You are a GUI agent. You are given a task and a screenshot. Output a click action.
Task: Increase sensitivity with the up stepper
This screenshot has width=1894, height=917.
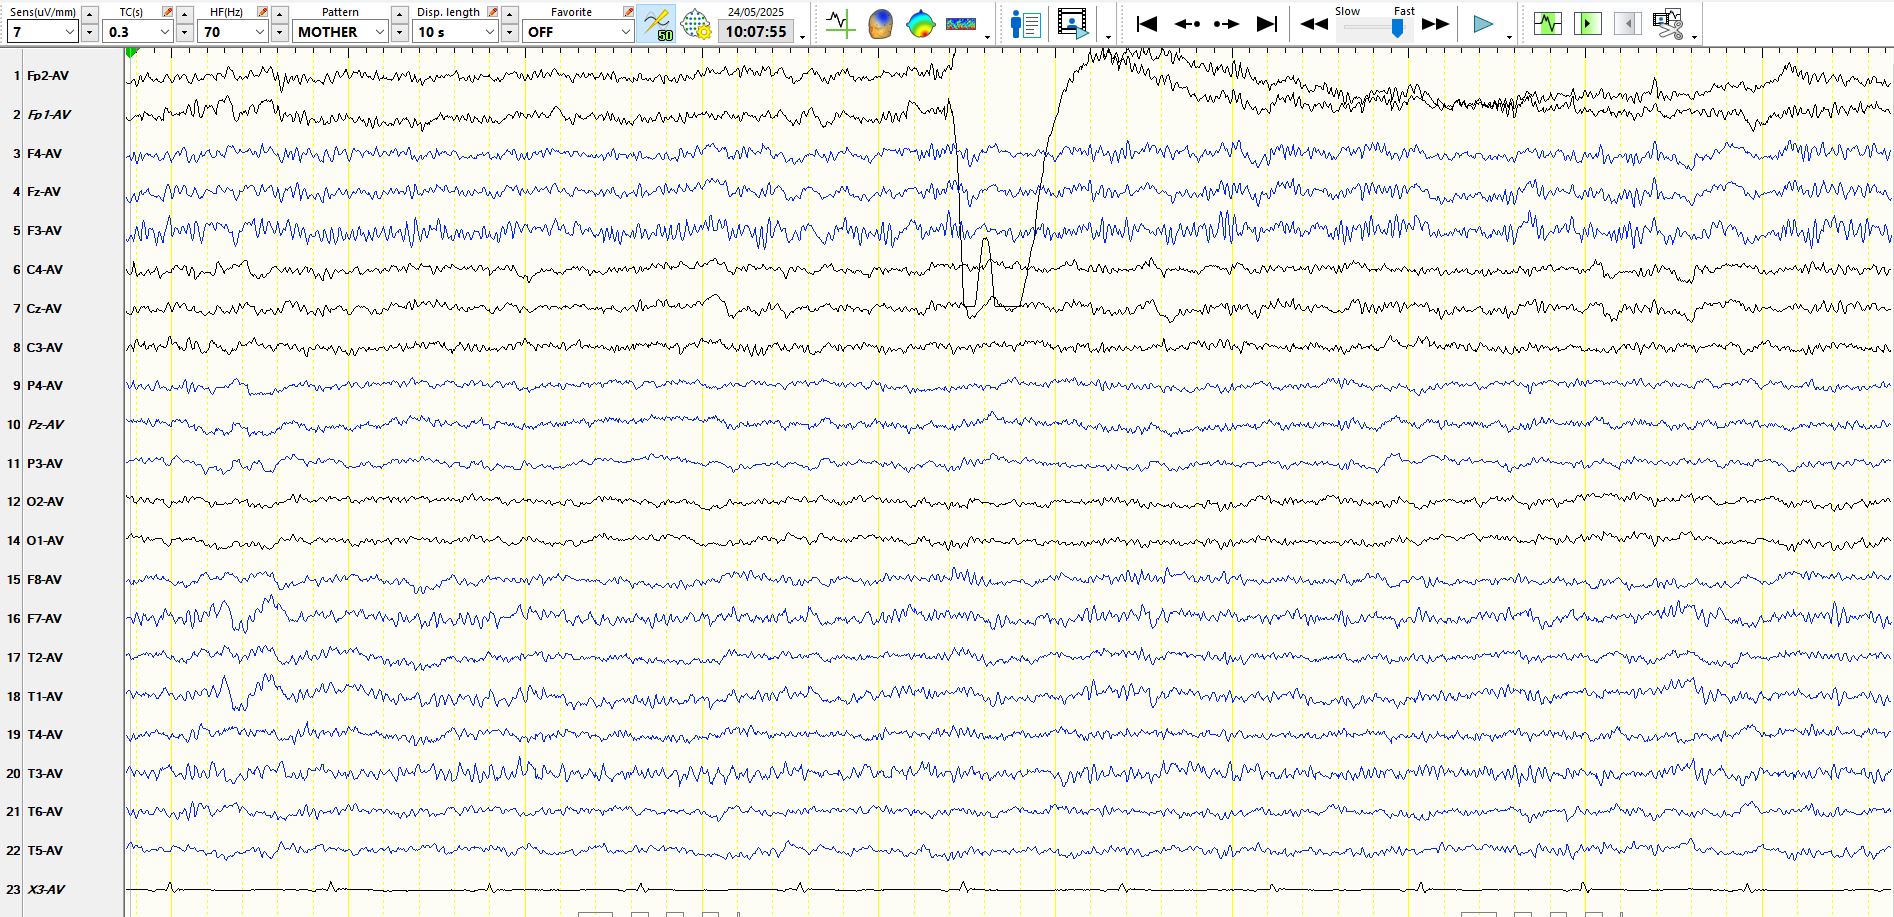point(89,14)
